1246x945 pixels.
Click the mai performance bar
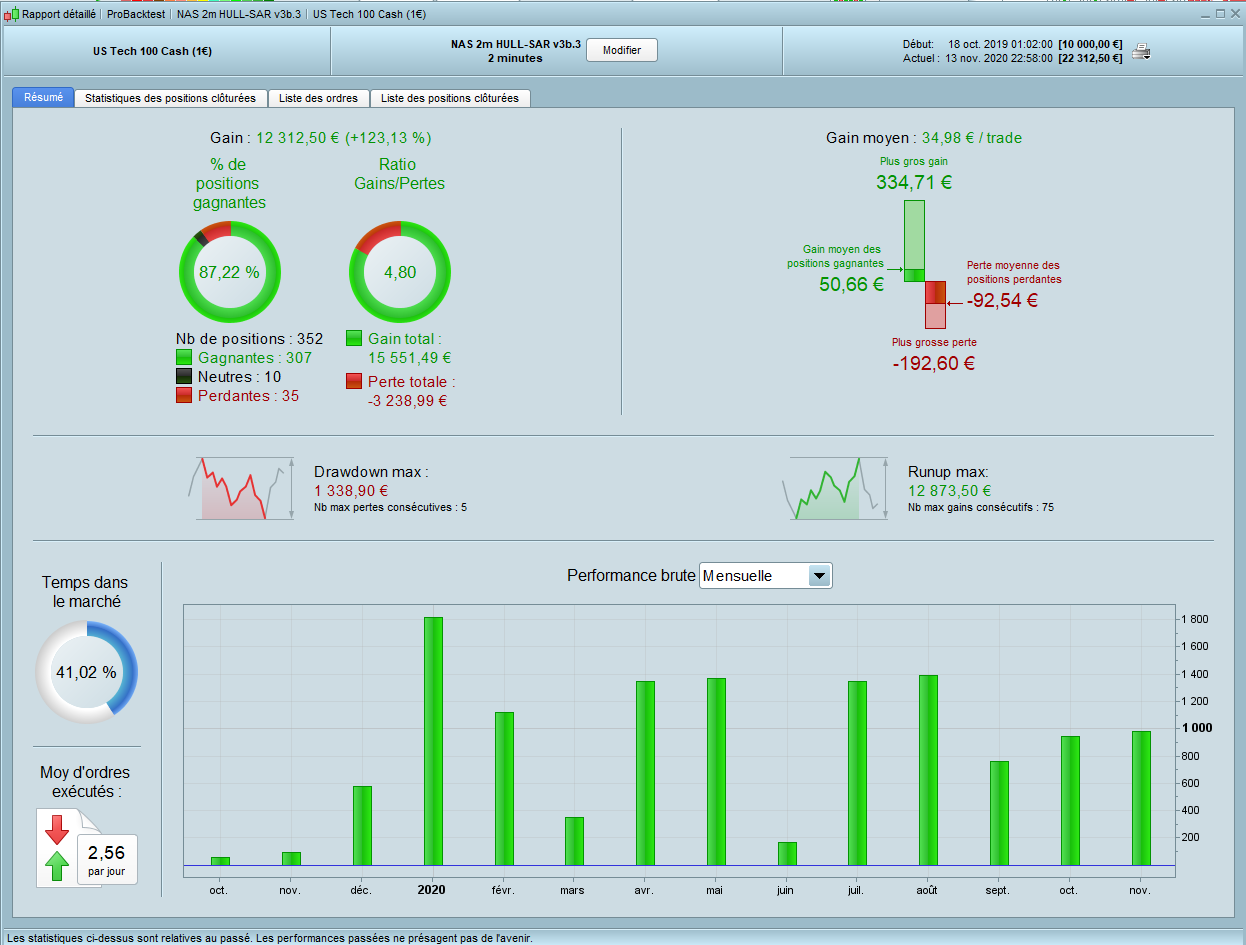coord(716,771)
